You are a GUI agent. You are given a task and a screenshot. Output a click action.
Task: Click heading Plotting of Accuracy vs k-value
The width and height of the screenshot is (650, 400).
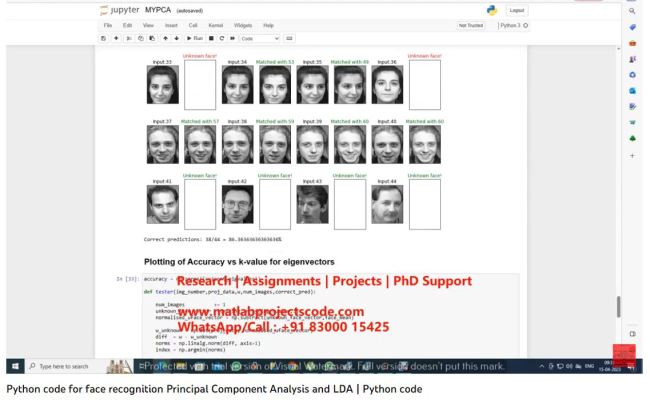tap(239, 262)
